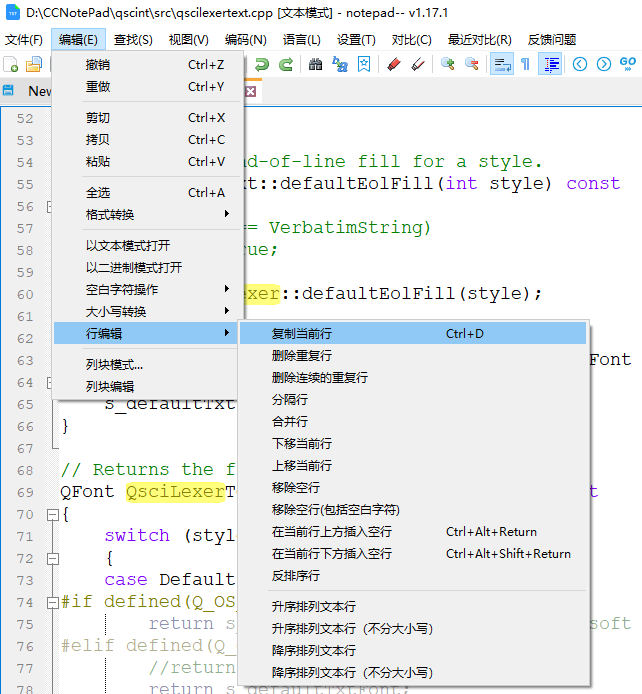Open the 语言(L) menu
Viewport: 642px width, 694px height.
(302, 40)
